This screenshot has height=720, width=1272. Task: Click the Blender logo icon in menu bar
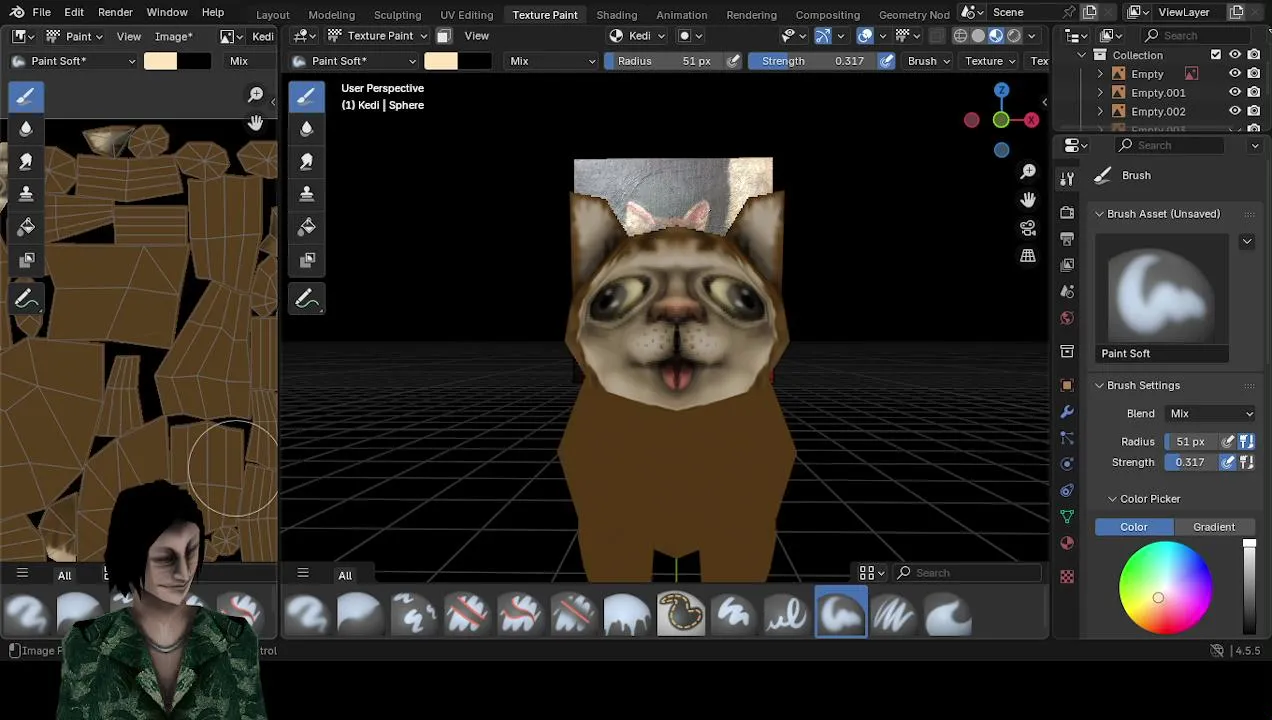click(x=17, y=12)
